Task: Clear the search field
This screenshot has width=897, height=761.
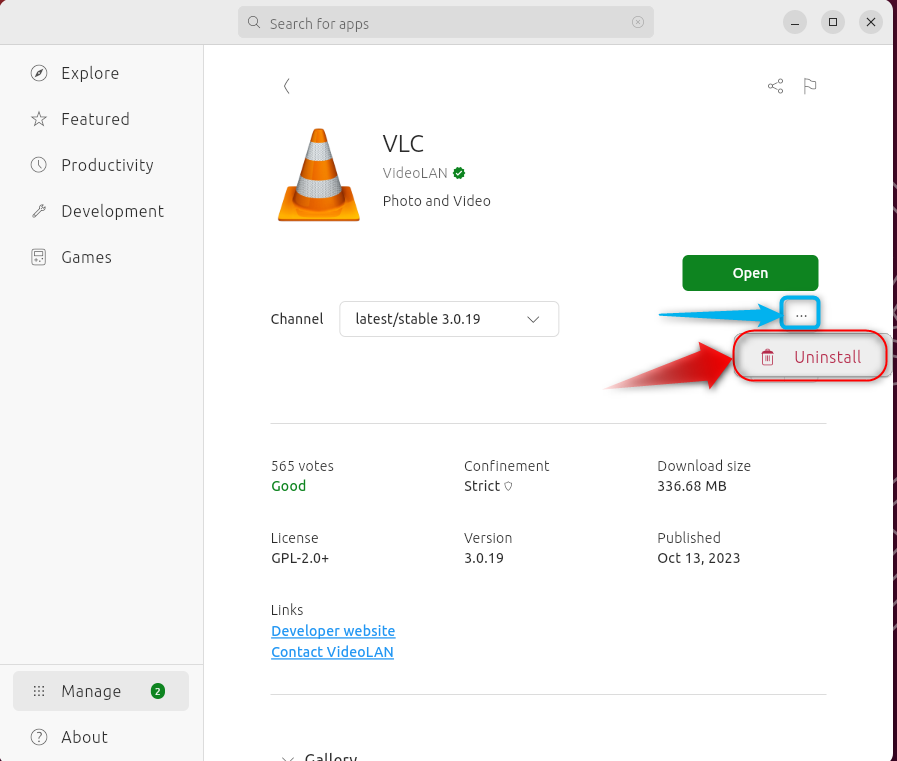Action: (x=638, y=22)
